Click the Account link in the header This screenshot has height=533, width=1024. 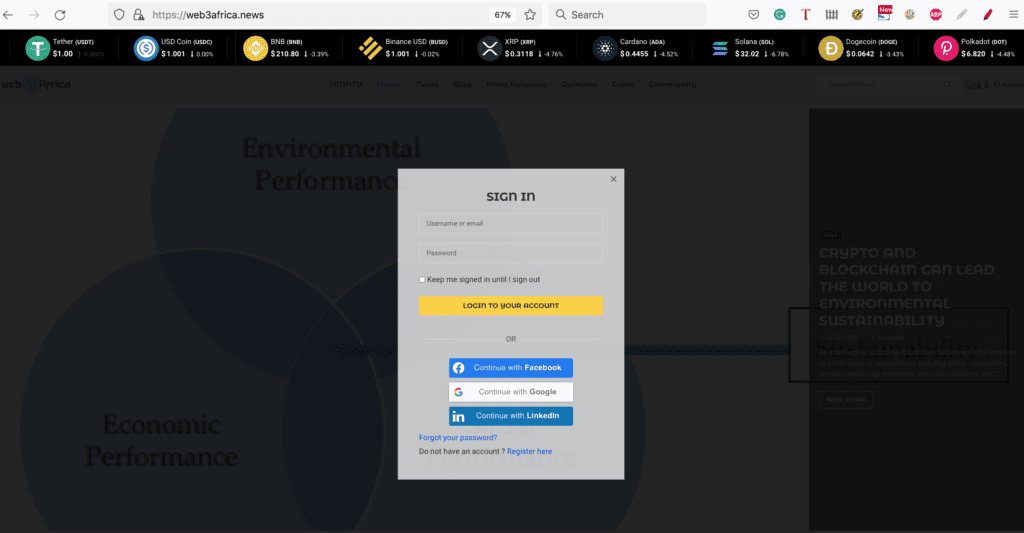(x=1010, y=84)
